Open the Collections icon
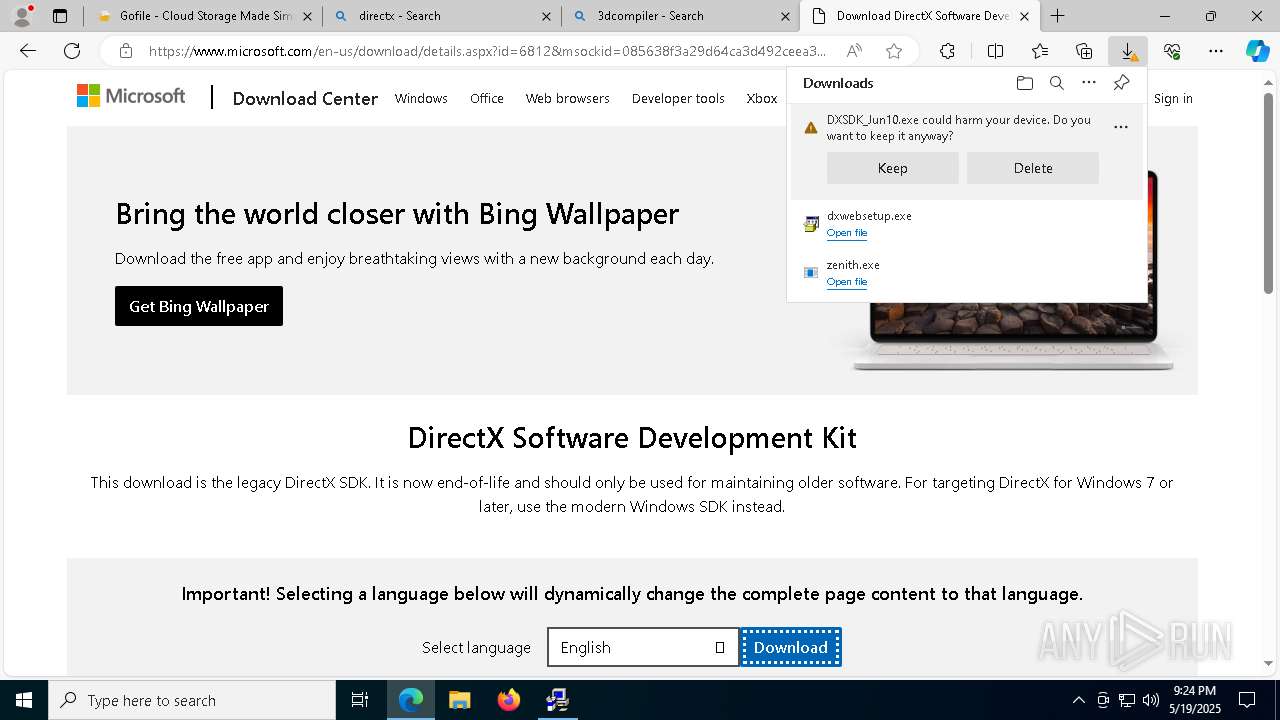The image size is (1280, 720). (1084, 51)
